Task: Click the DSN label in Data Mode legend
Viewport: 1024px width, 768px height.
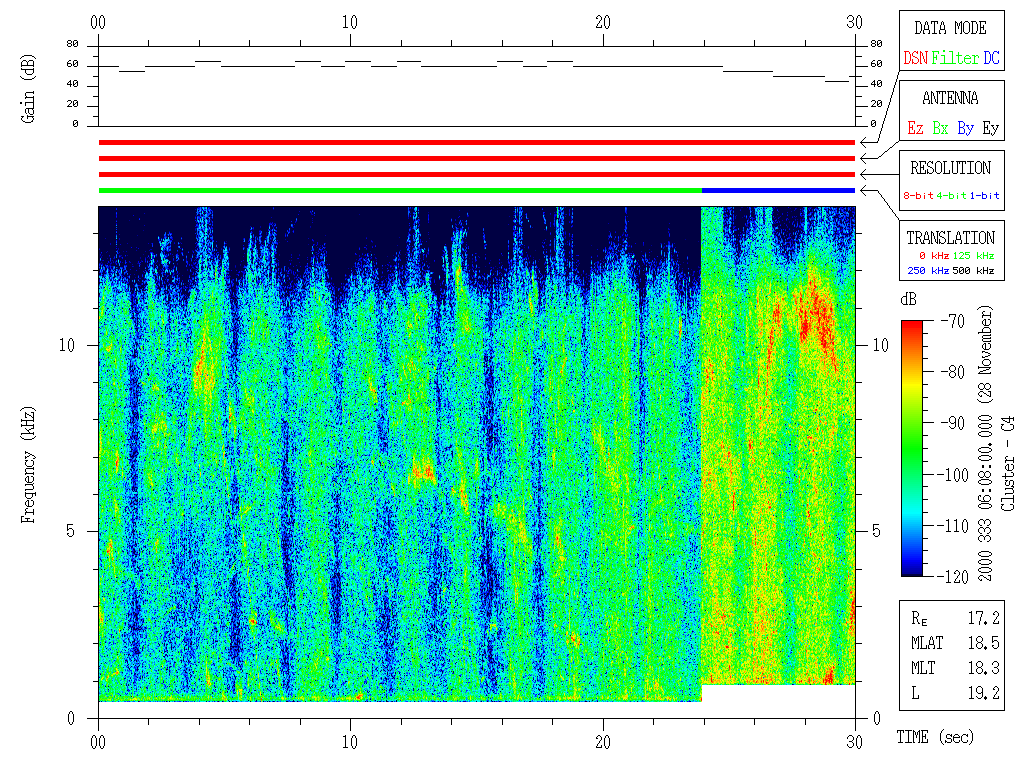Action: (x=915, y=59)
